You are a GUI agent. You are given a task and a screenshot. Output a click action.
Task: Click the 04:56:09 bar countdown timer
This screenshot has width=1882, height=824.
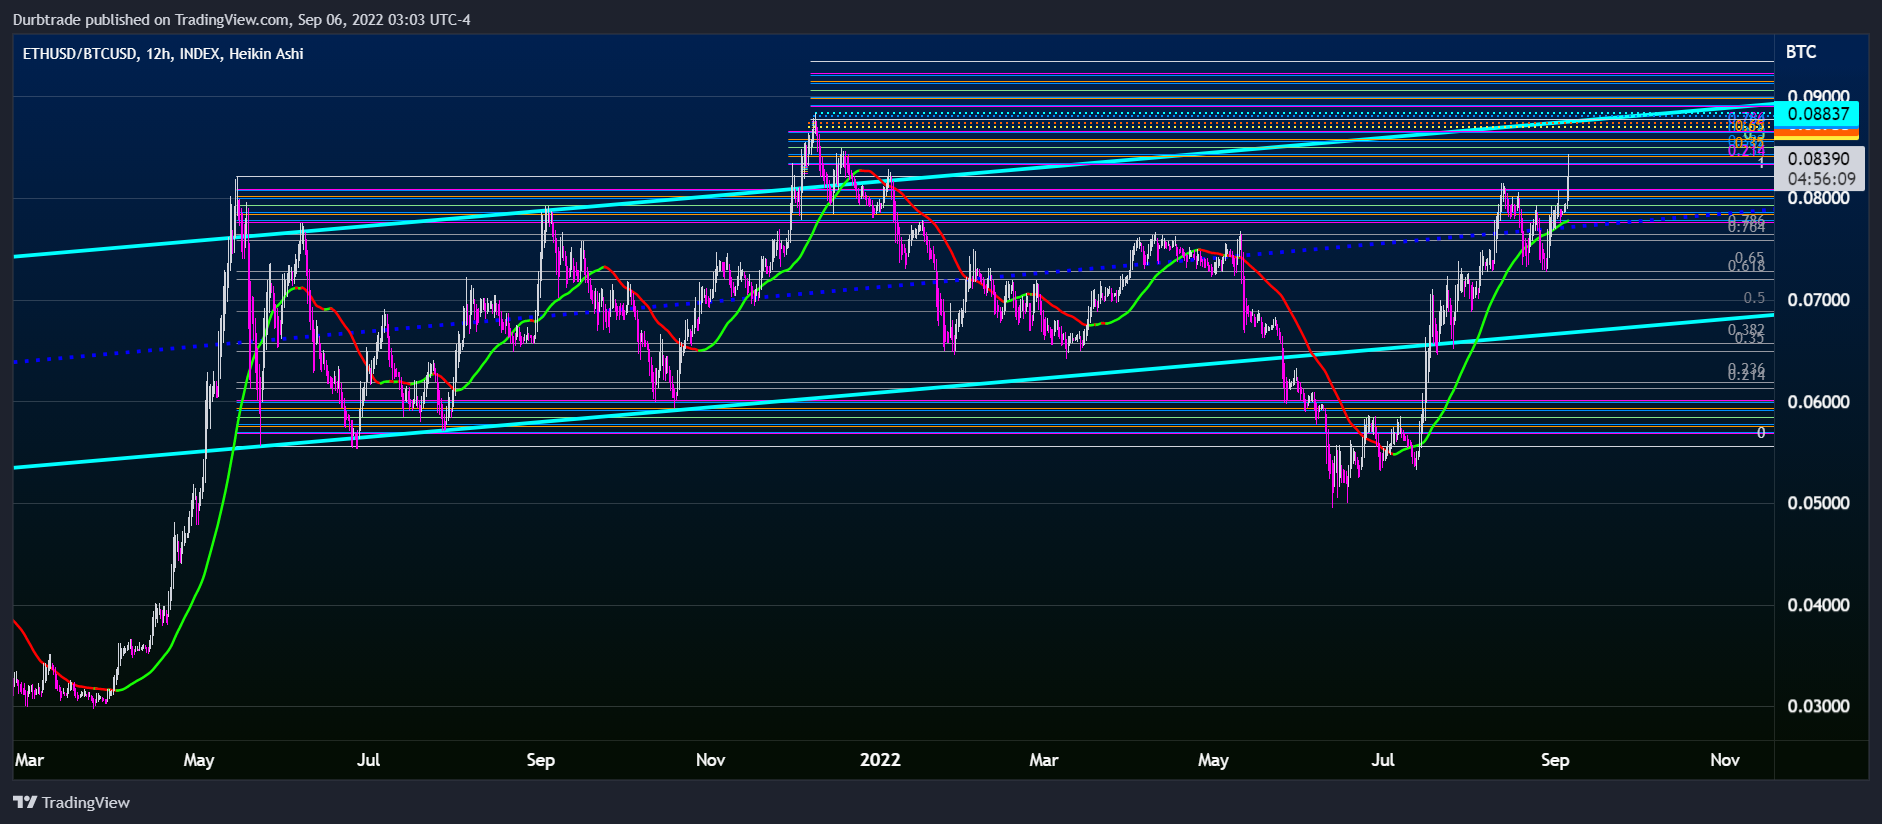(1821, 179)
